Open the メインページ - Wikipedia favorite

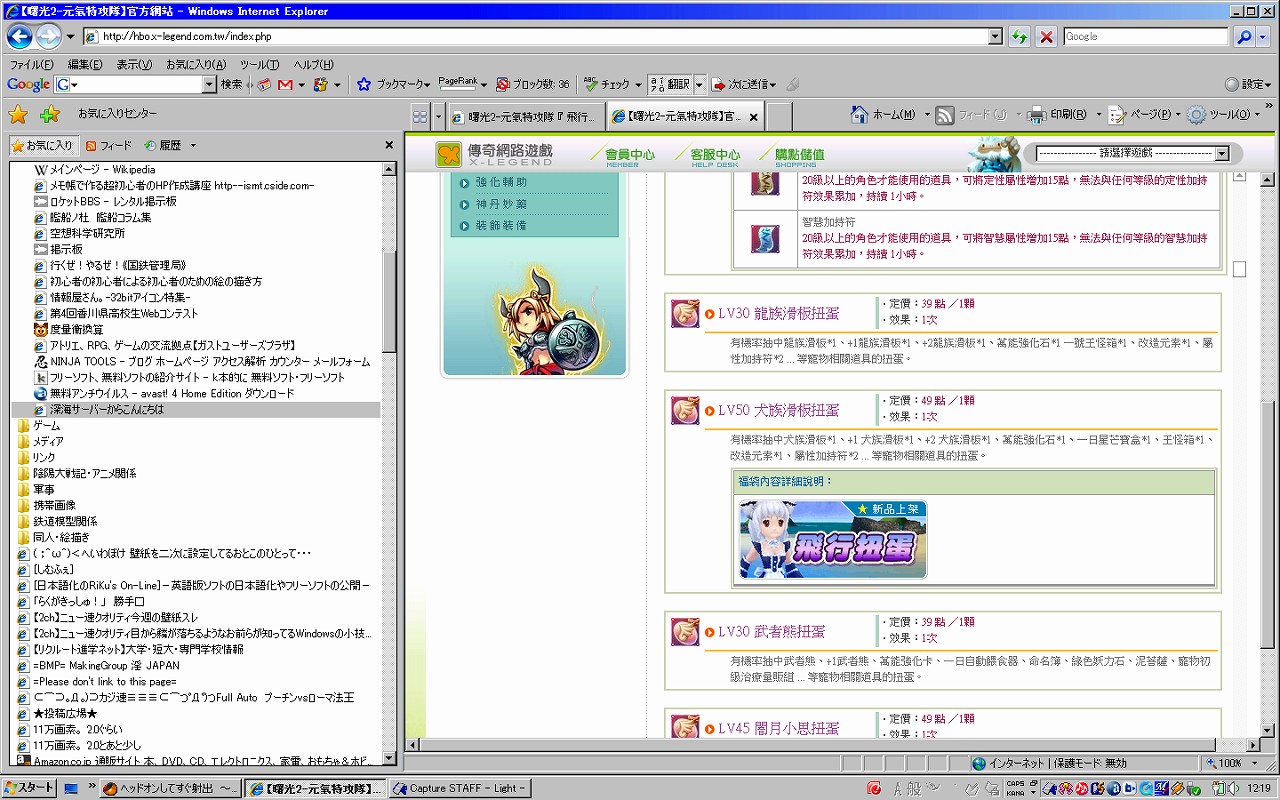click(x=102, y=169)
